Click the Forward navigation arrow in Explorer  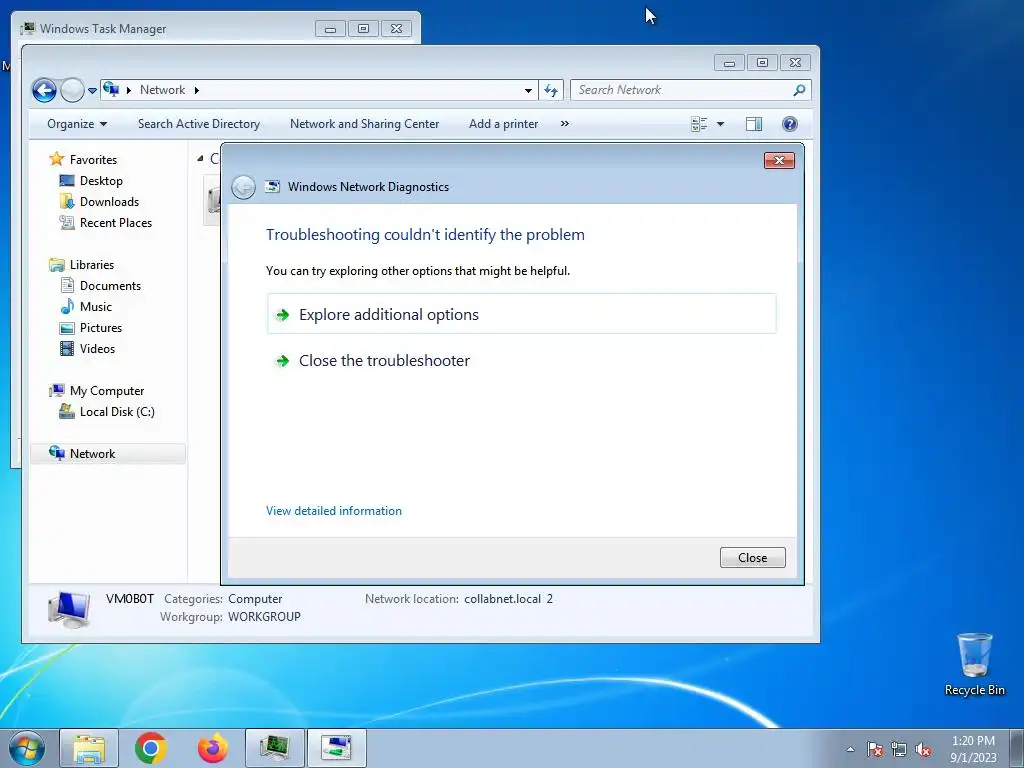point(72,90)
